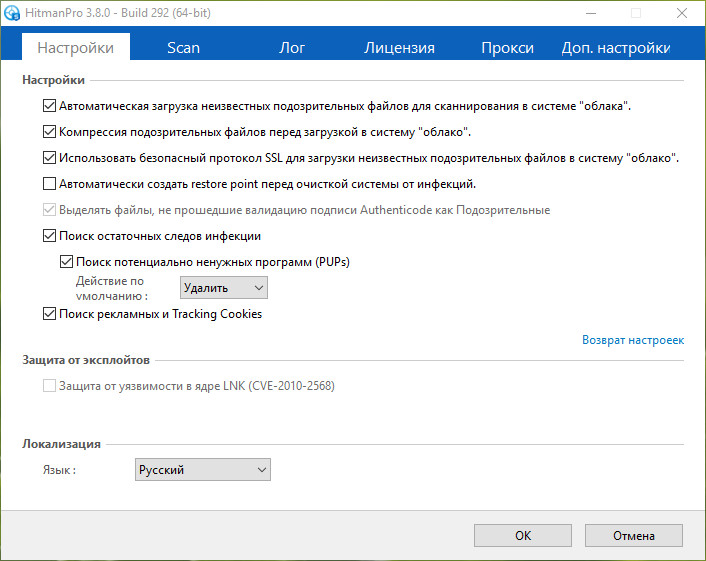Confirm settings with the OK button
Screen dimensions: 706x561
[523, 535]
